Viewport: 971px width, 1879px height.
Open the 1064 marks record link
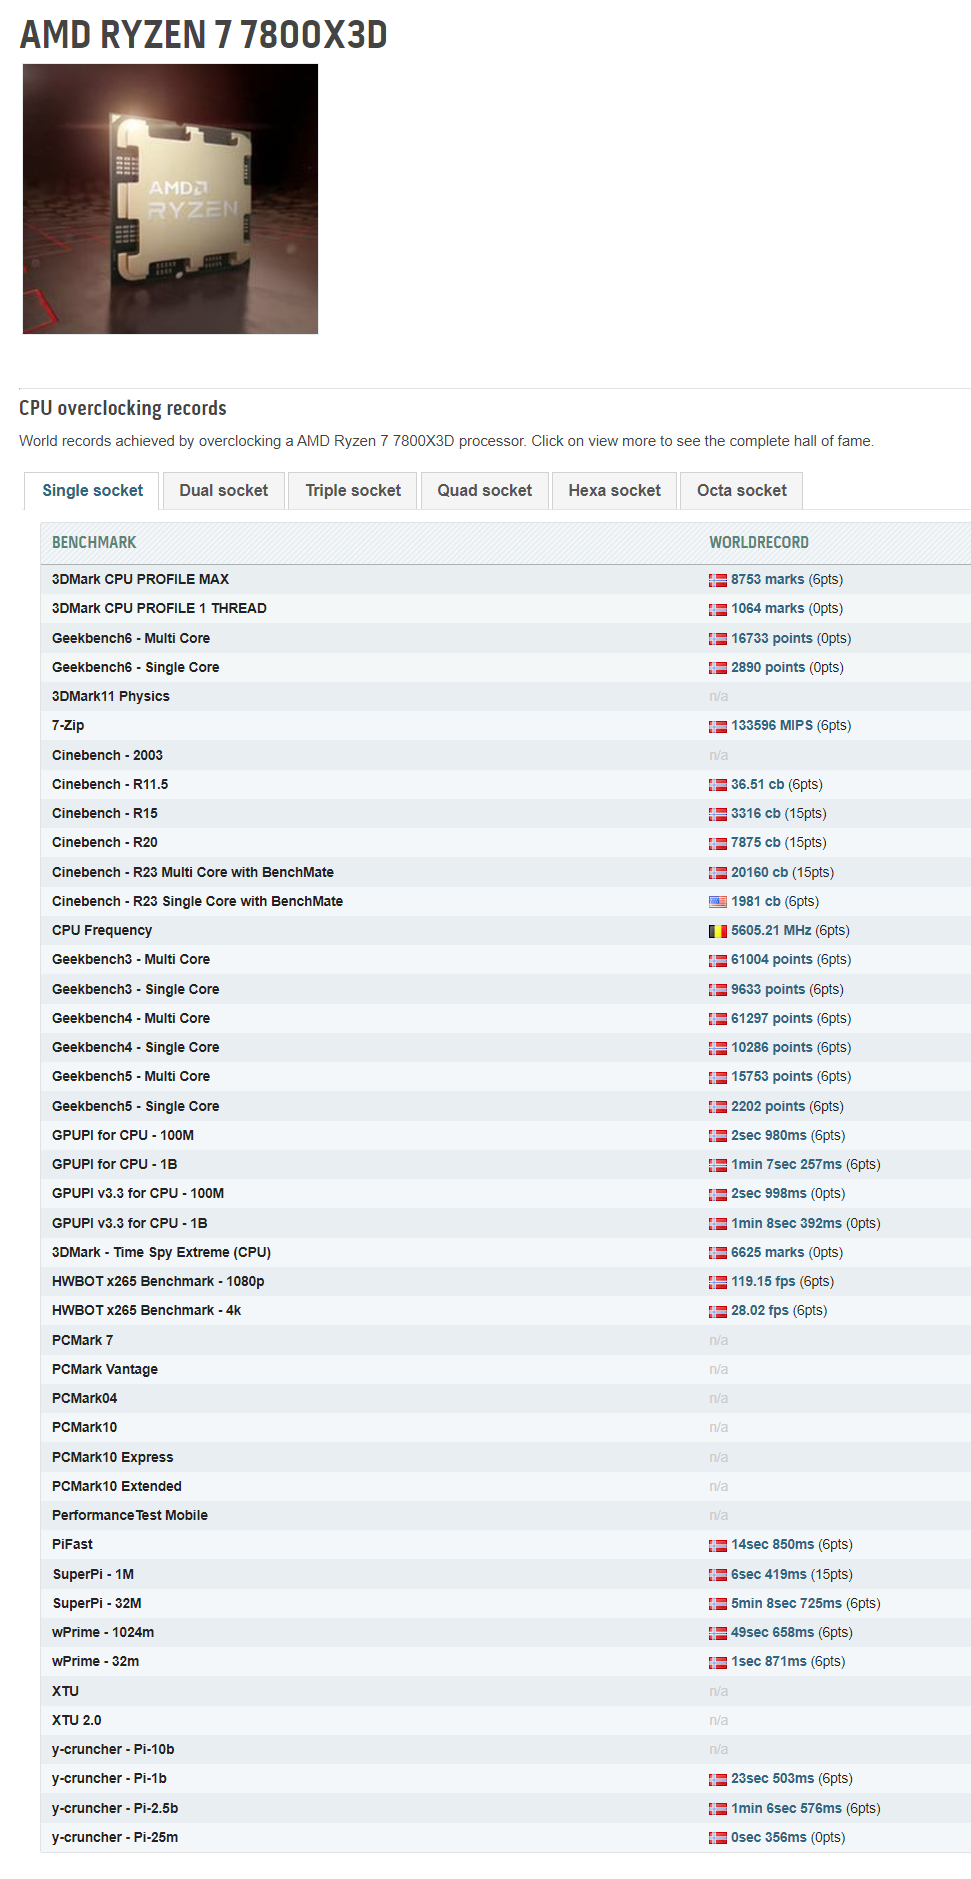(767, 608)
